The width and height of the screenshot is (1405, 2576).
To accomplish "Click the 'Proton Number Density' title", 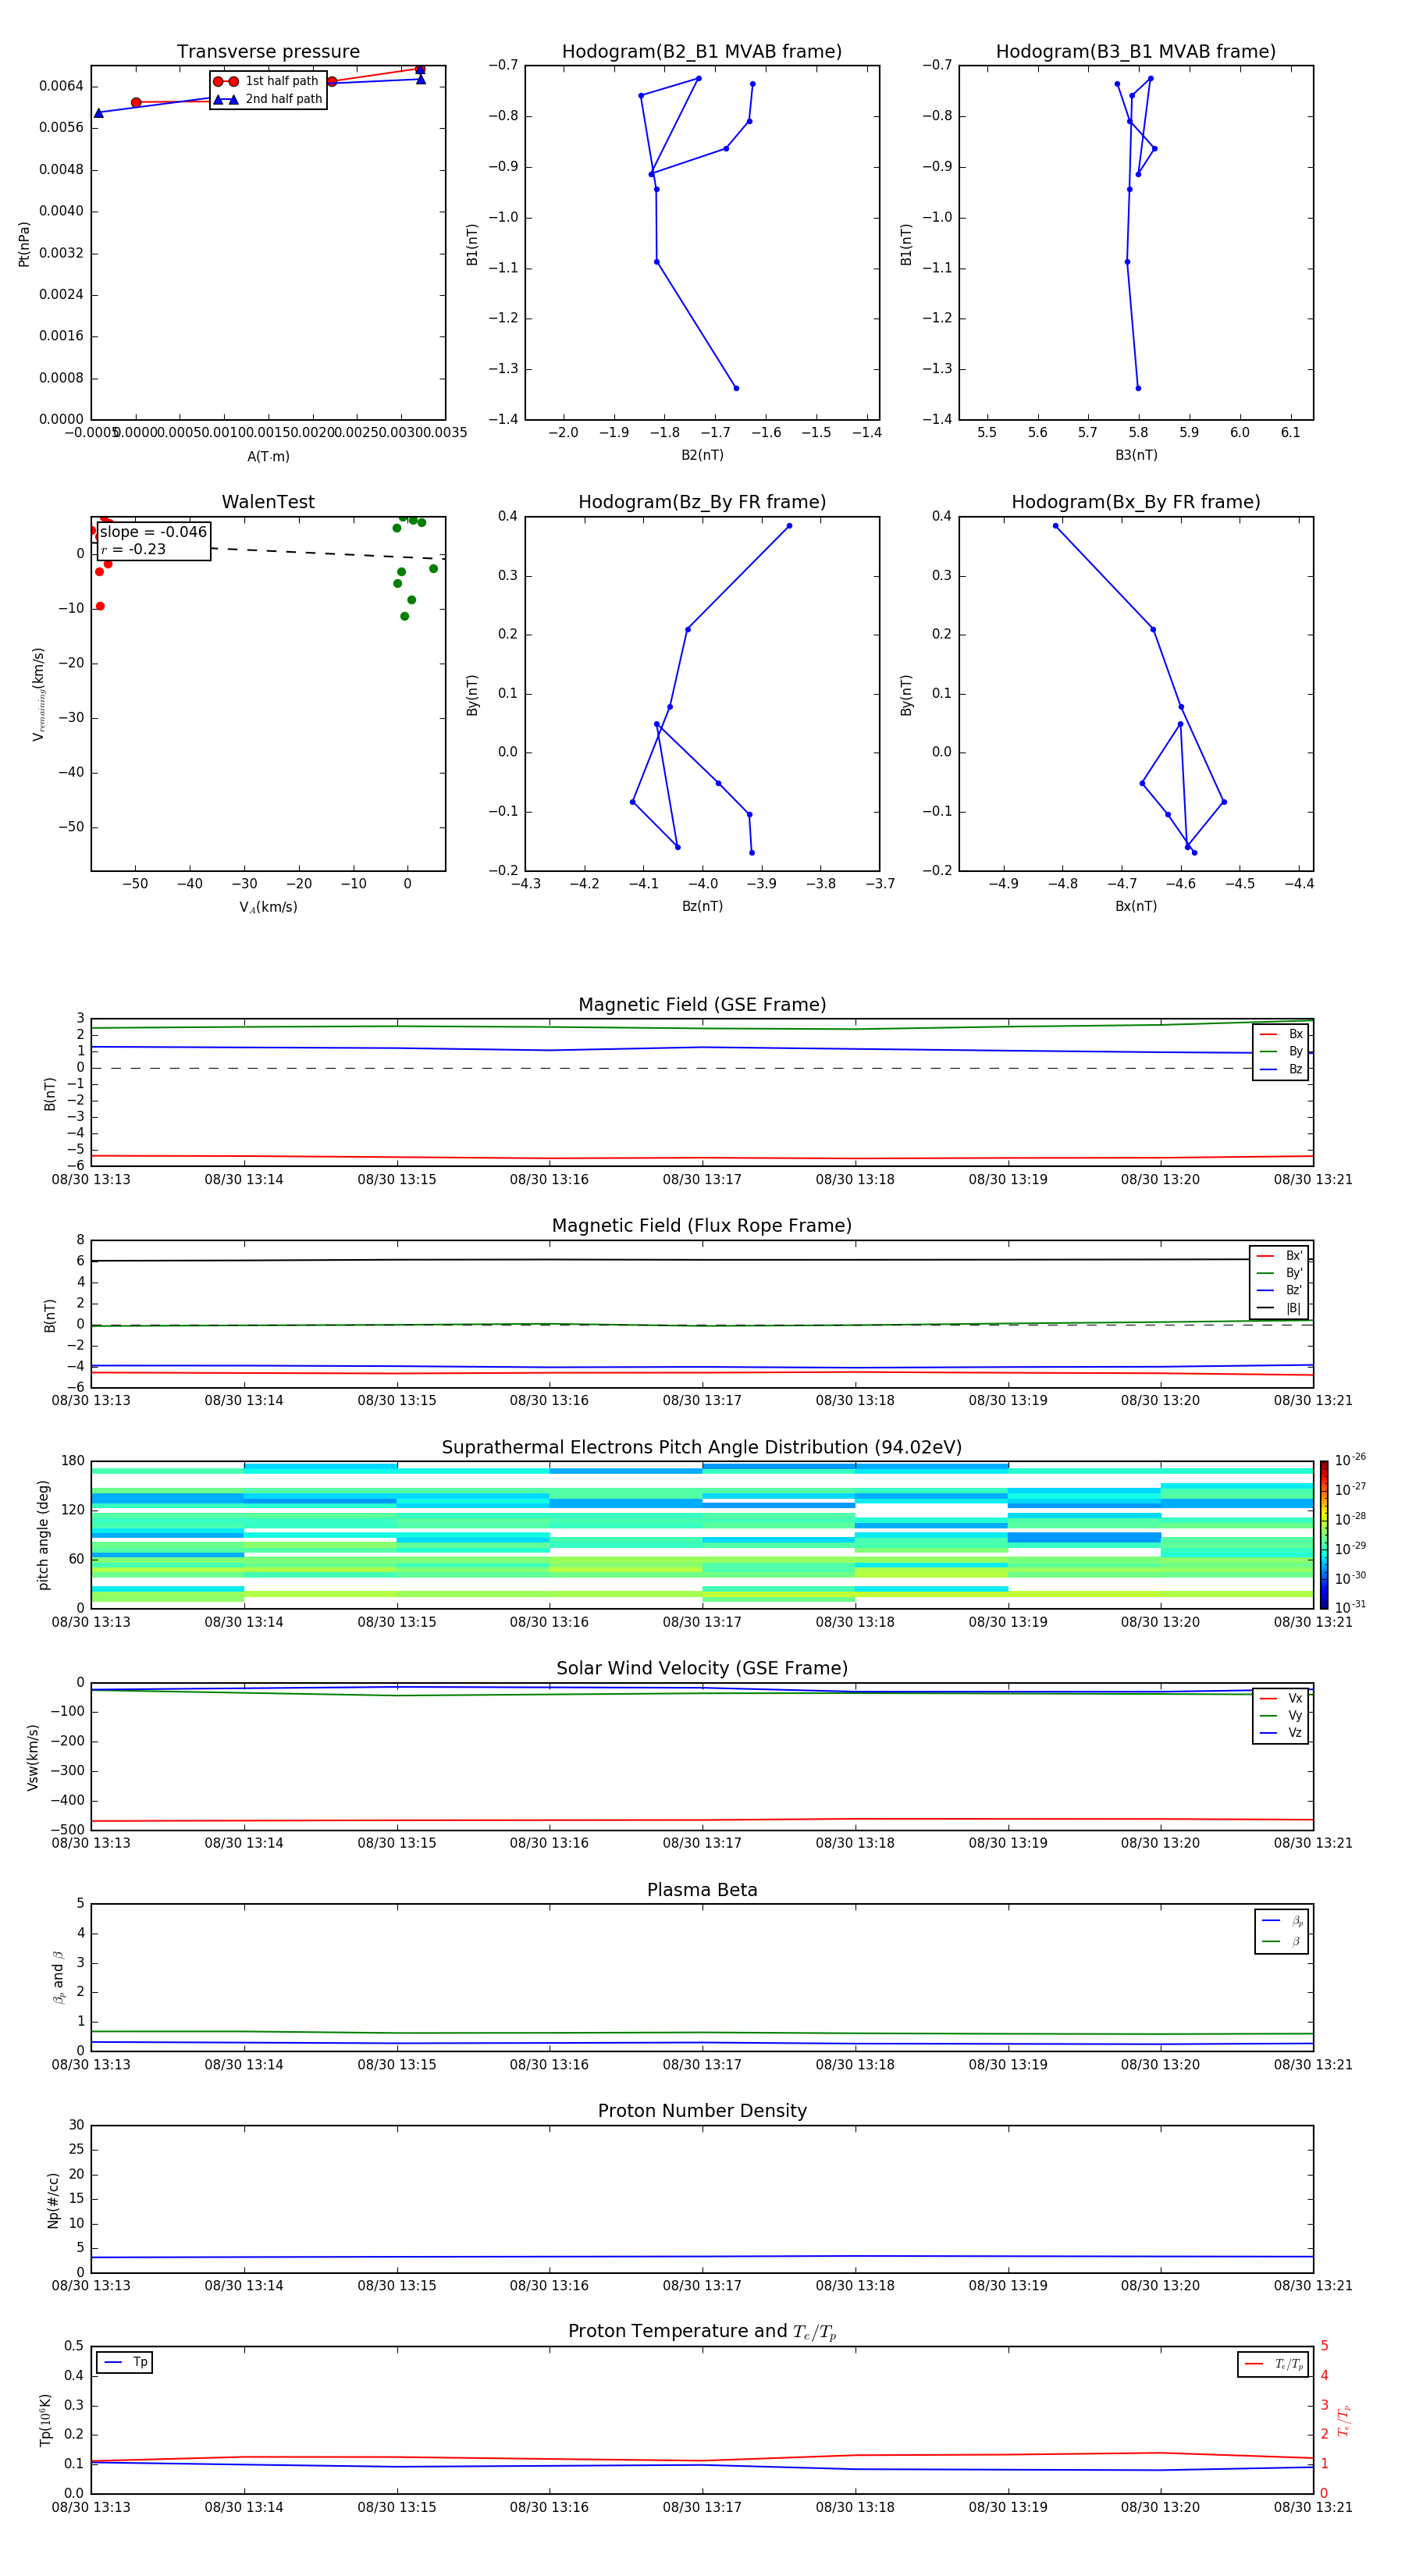I will pos(702,2111).
